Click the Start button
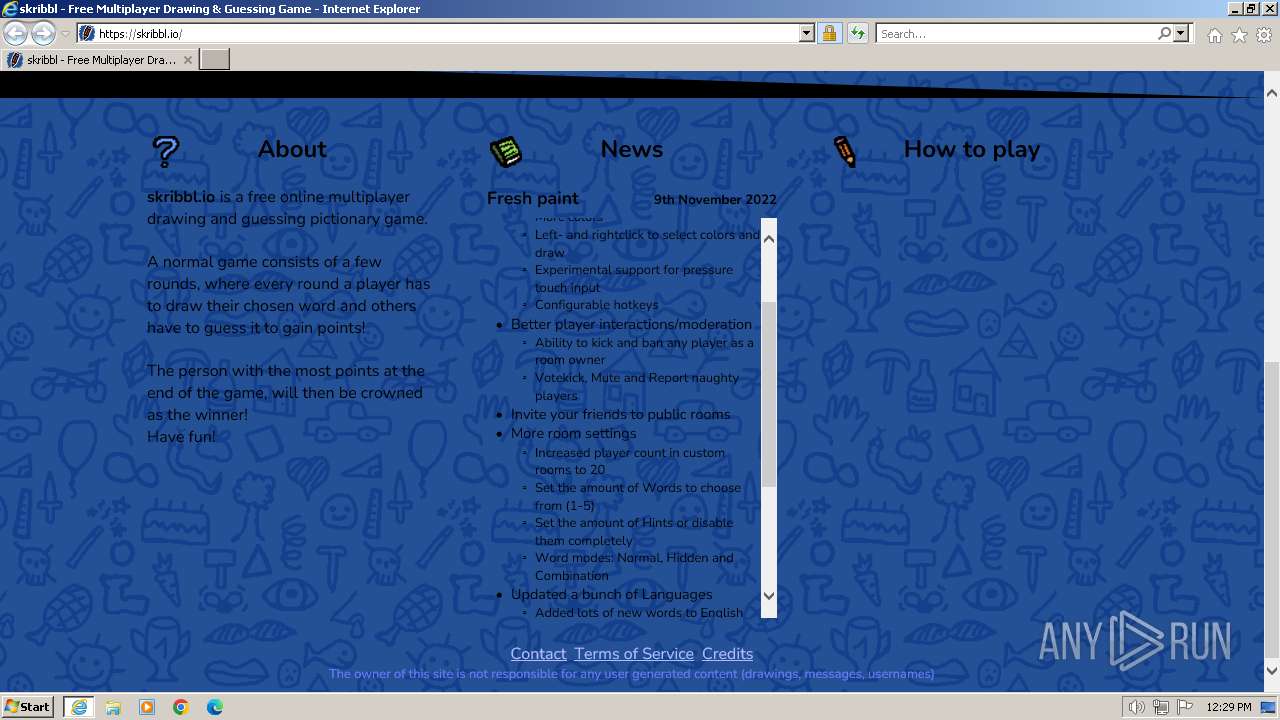The height and width of the screenshot is (720, 1280). (27, 707)
